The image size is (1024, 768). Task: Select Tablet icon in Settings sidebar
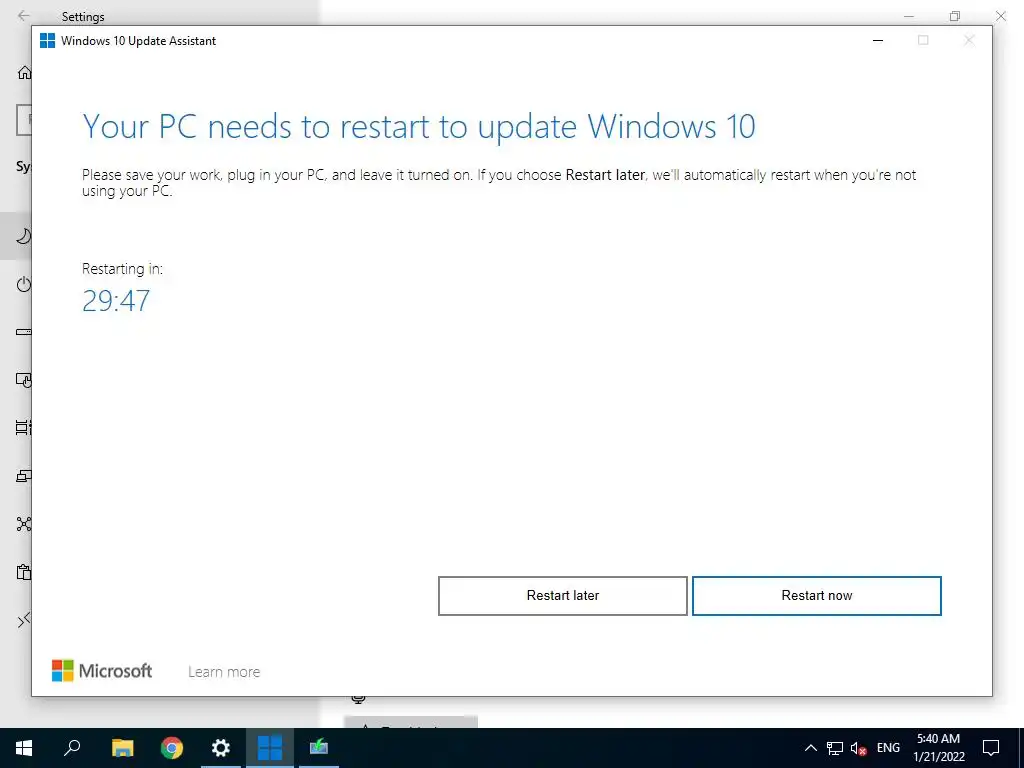coord(24,380)
